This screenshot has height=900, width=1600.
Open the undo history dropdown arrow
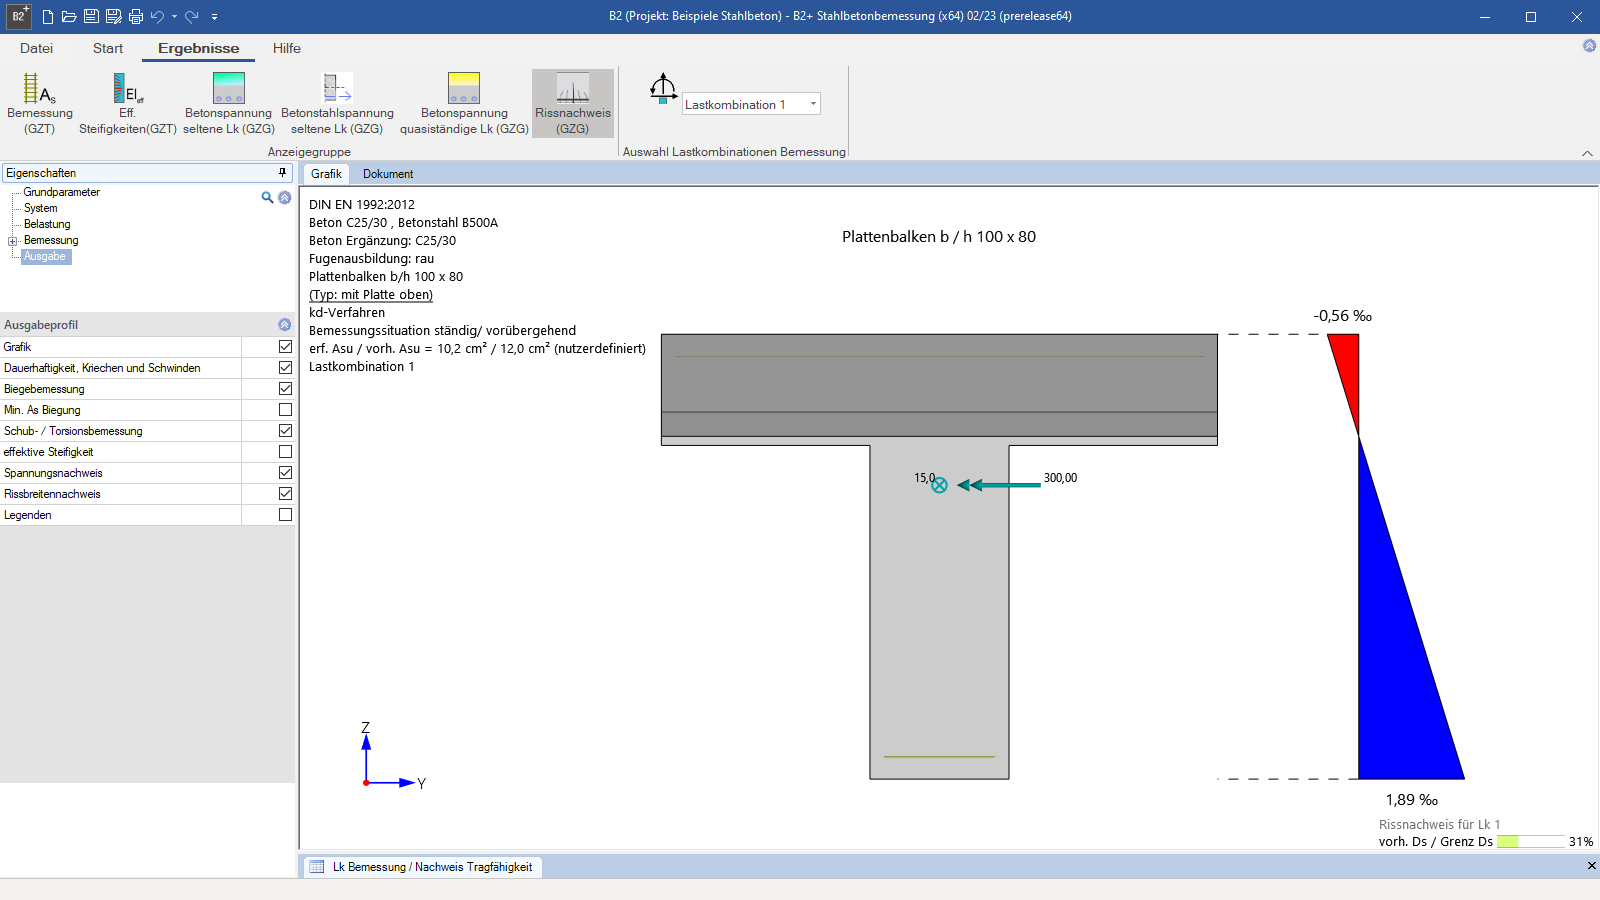click(x=174, y=16)
